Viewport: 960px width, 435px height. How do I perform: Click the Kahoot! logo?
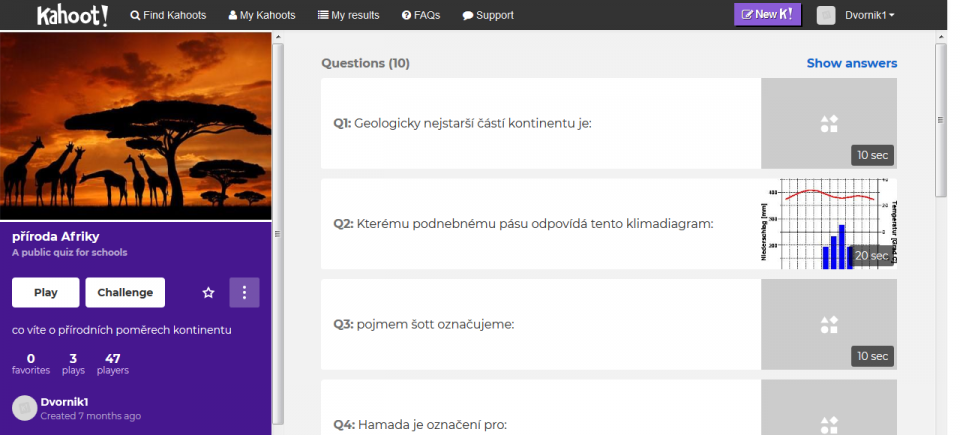[x=73, y=15]
